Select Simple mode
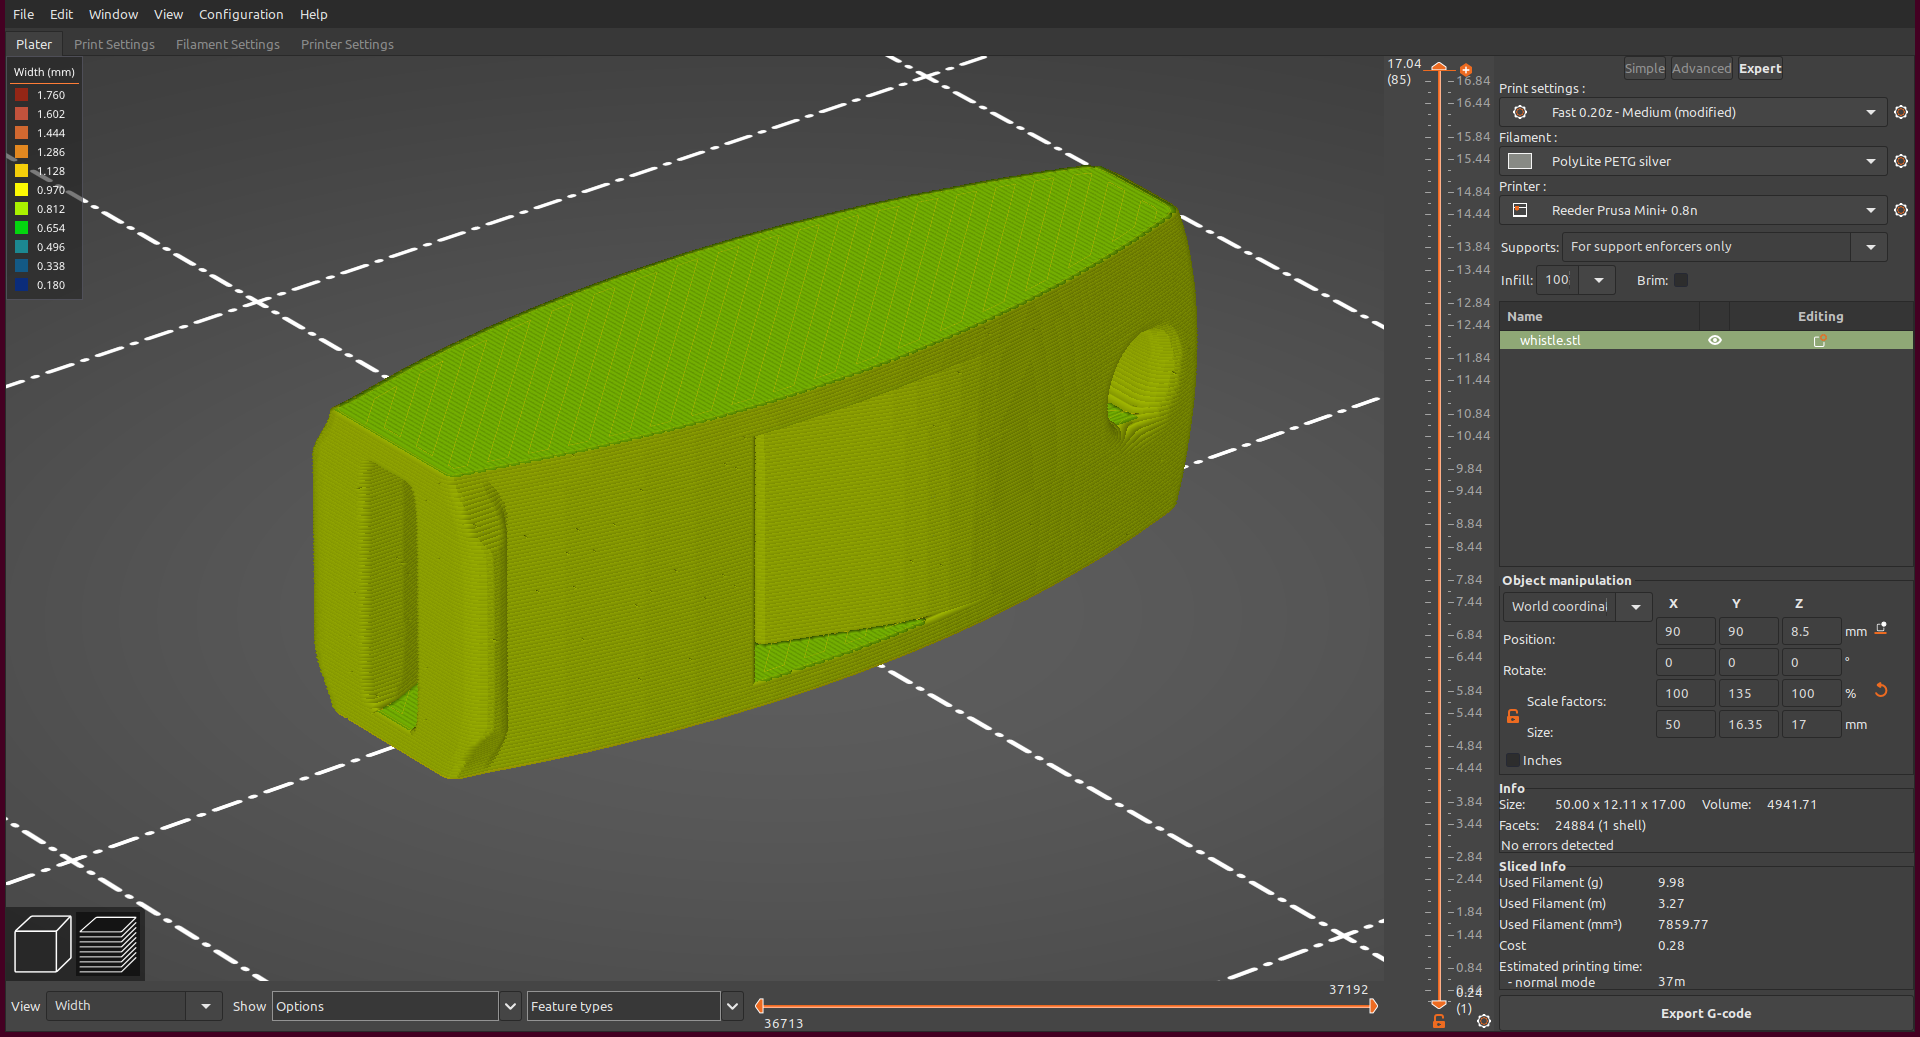1920x1037 pixels. click(x=1644, y=69)
